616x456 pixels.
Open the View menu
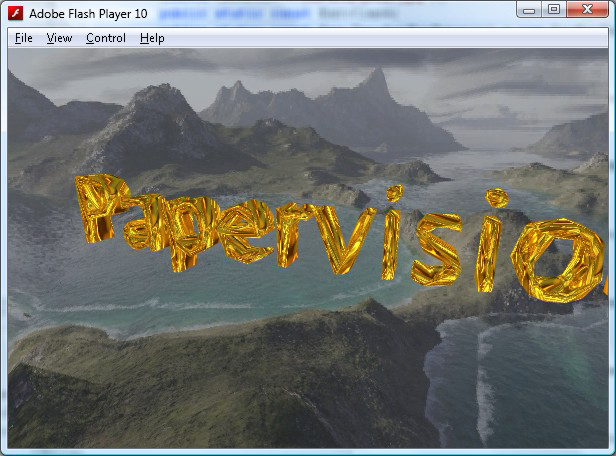point(59,38)
